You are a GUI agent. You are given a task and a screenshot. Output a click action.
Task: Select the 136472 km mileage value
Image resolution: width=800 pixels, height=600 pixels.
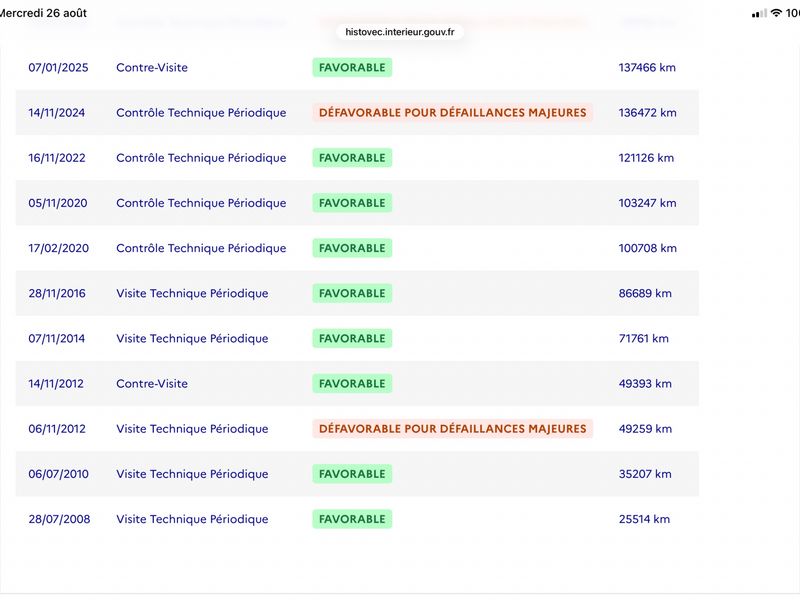coord(647,113)
